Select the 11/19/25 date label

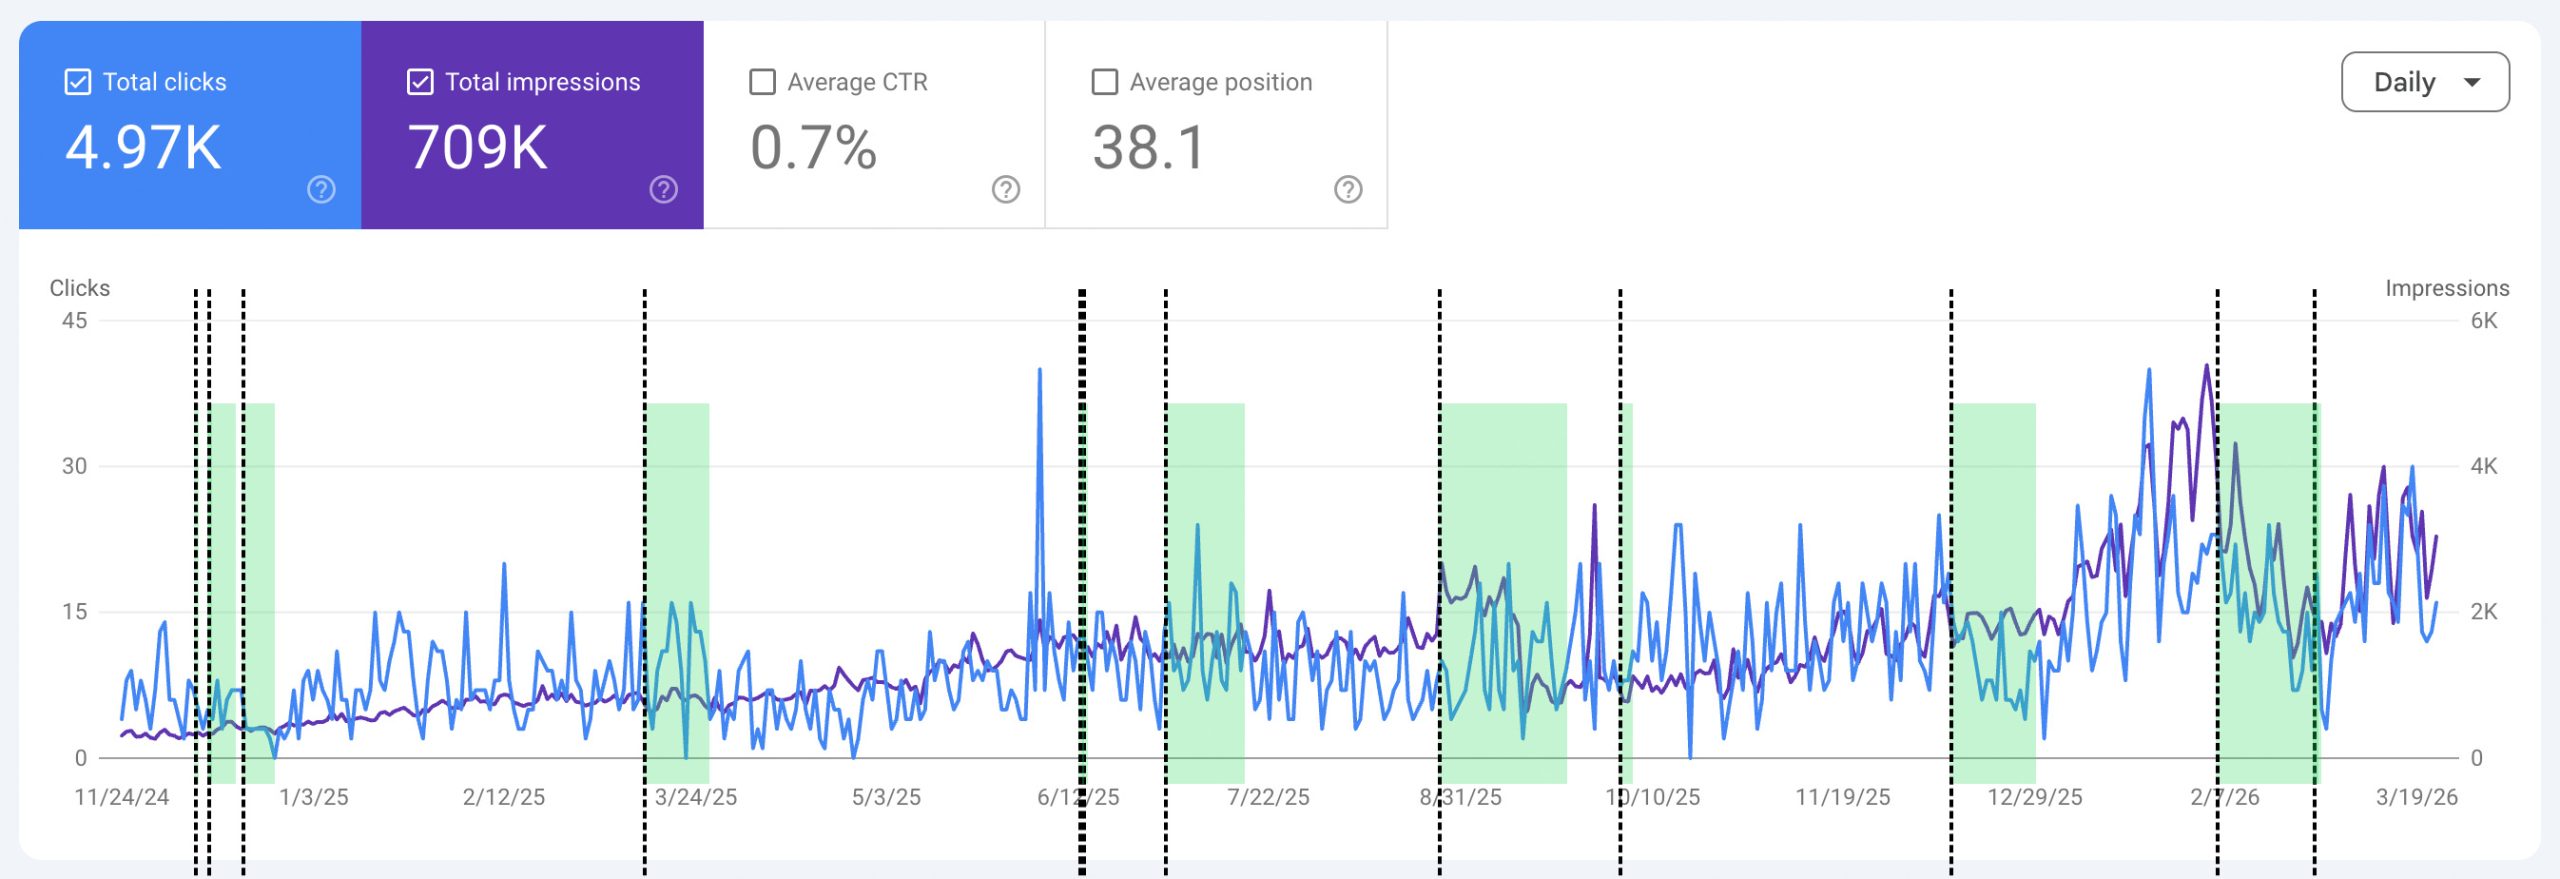coord(1843,797)
